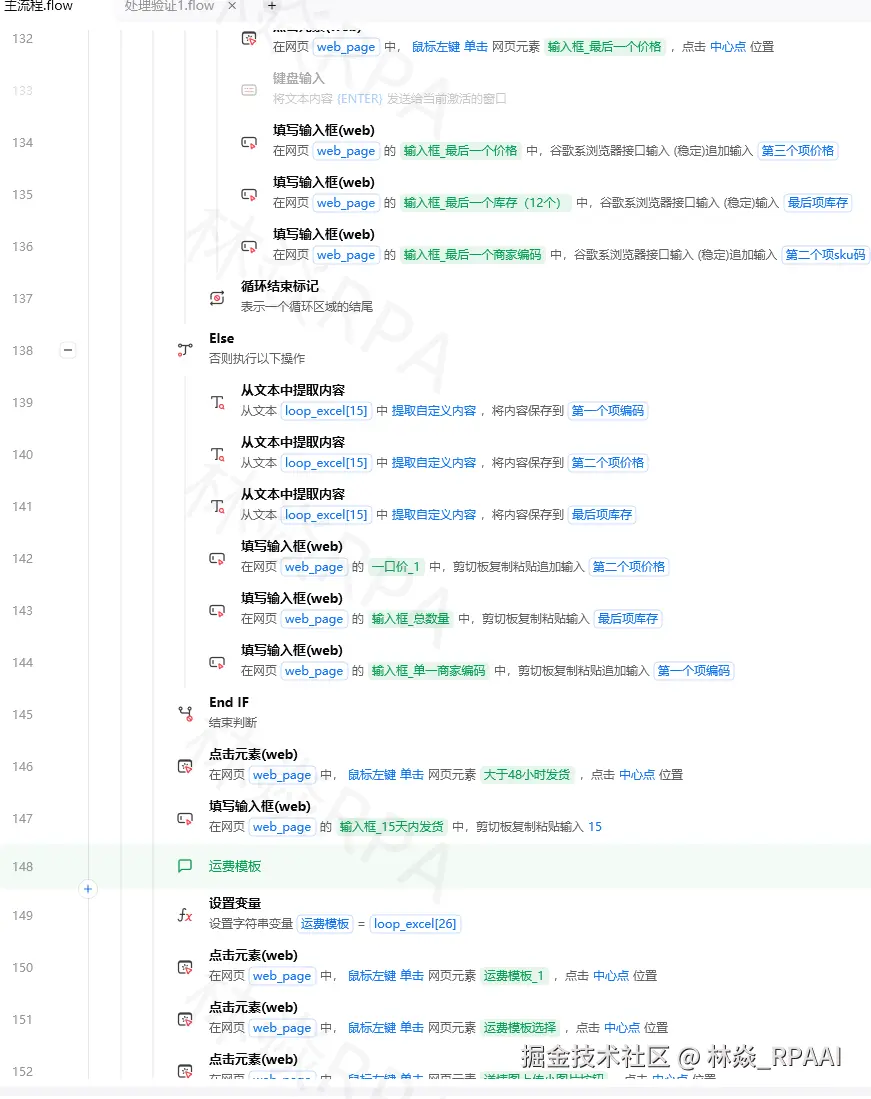Click 最后项库存 variable on line 141

point(601,514)
